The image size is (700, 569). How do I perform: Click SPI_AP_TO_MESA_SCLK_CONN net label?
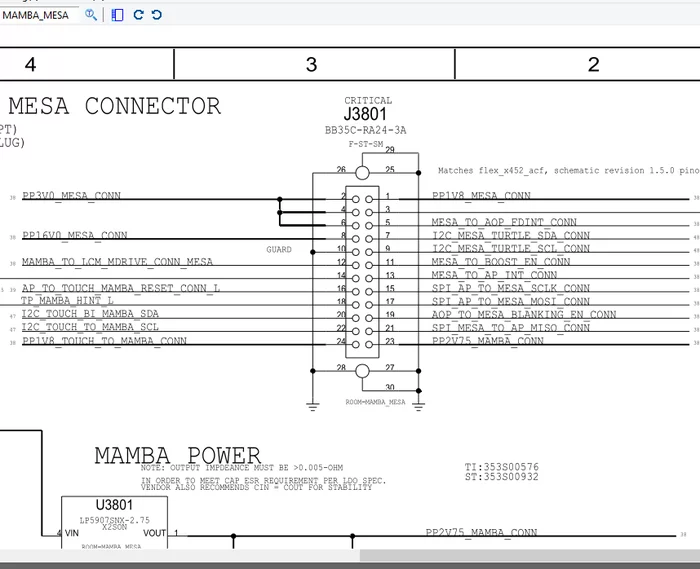[x=511, y=288]
